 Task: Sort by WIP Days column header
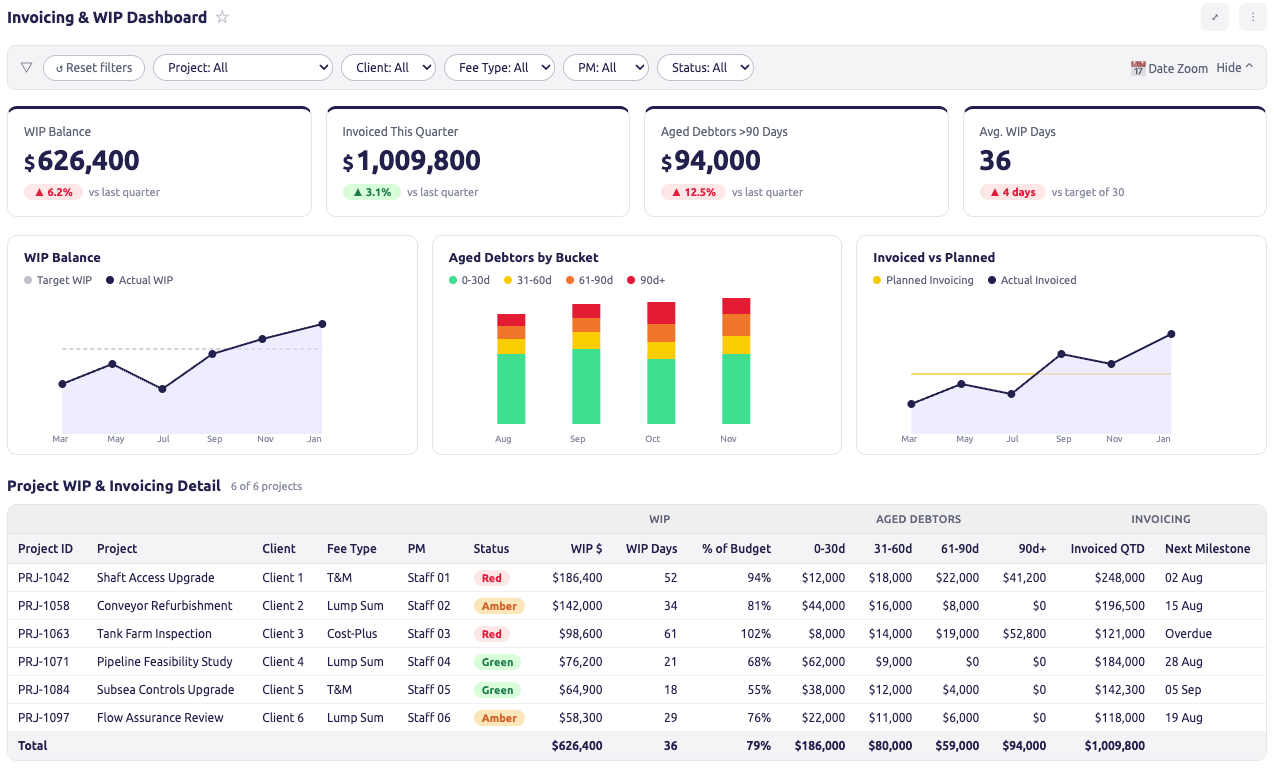[x=651, y=549]
